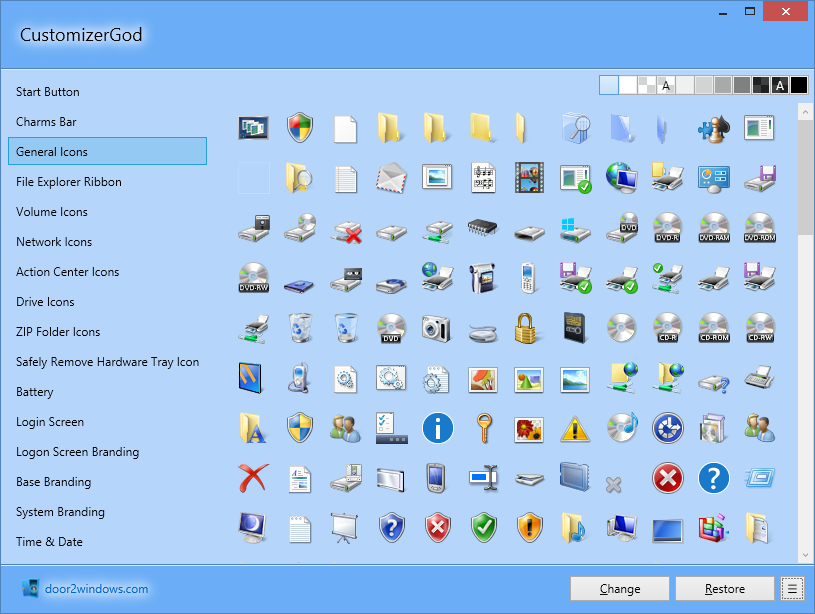Select the blue question mark help icon
This screenshot has width=815, height=614.
pos(714,478)
